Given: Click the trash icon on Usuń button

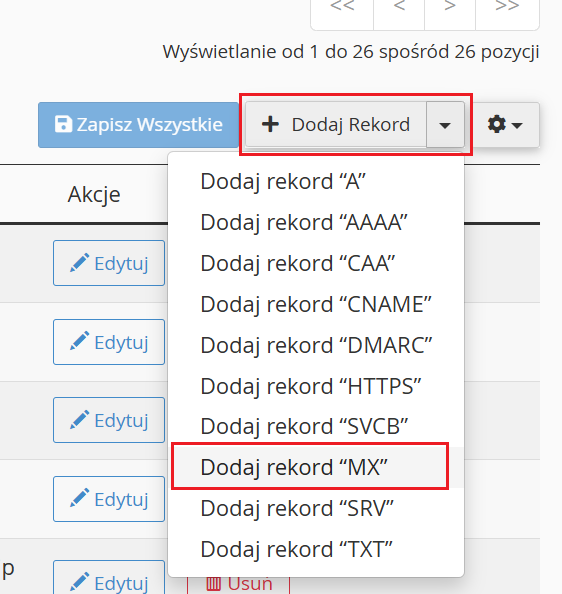Looking at the screenshot, I should 213,584.
